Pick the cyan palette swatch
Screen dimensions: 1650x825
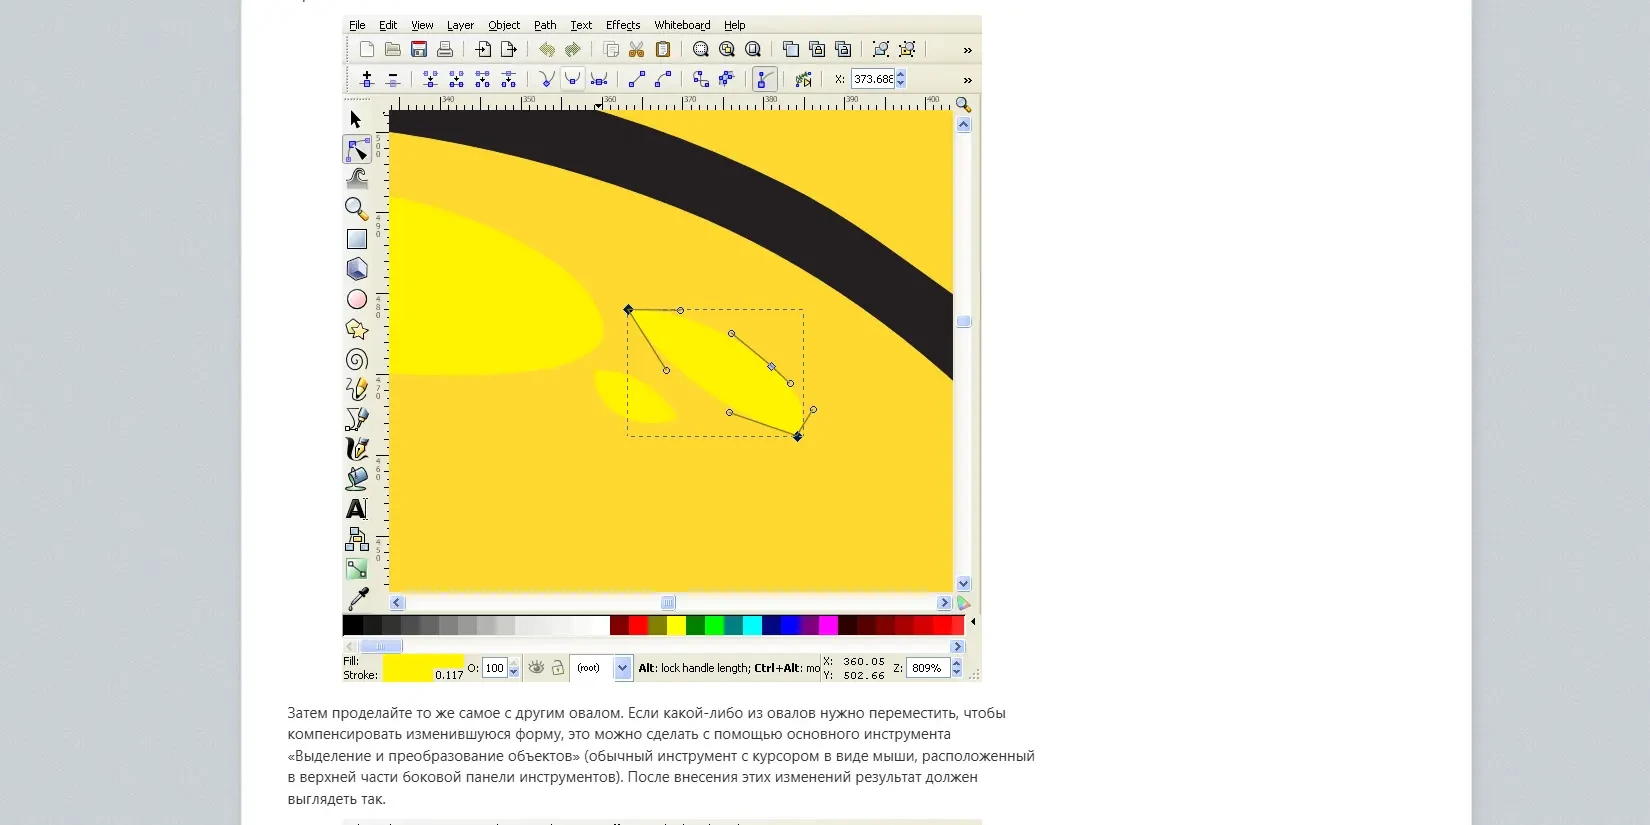752,625
